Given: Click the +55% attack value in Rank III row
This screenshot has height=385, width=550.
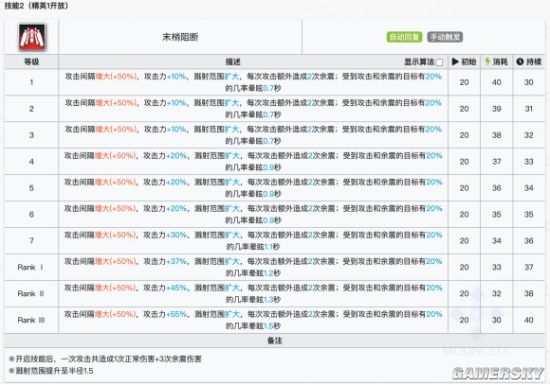Looking at the screenshot, I should point(176,314).
